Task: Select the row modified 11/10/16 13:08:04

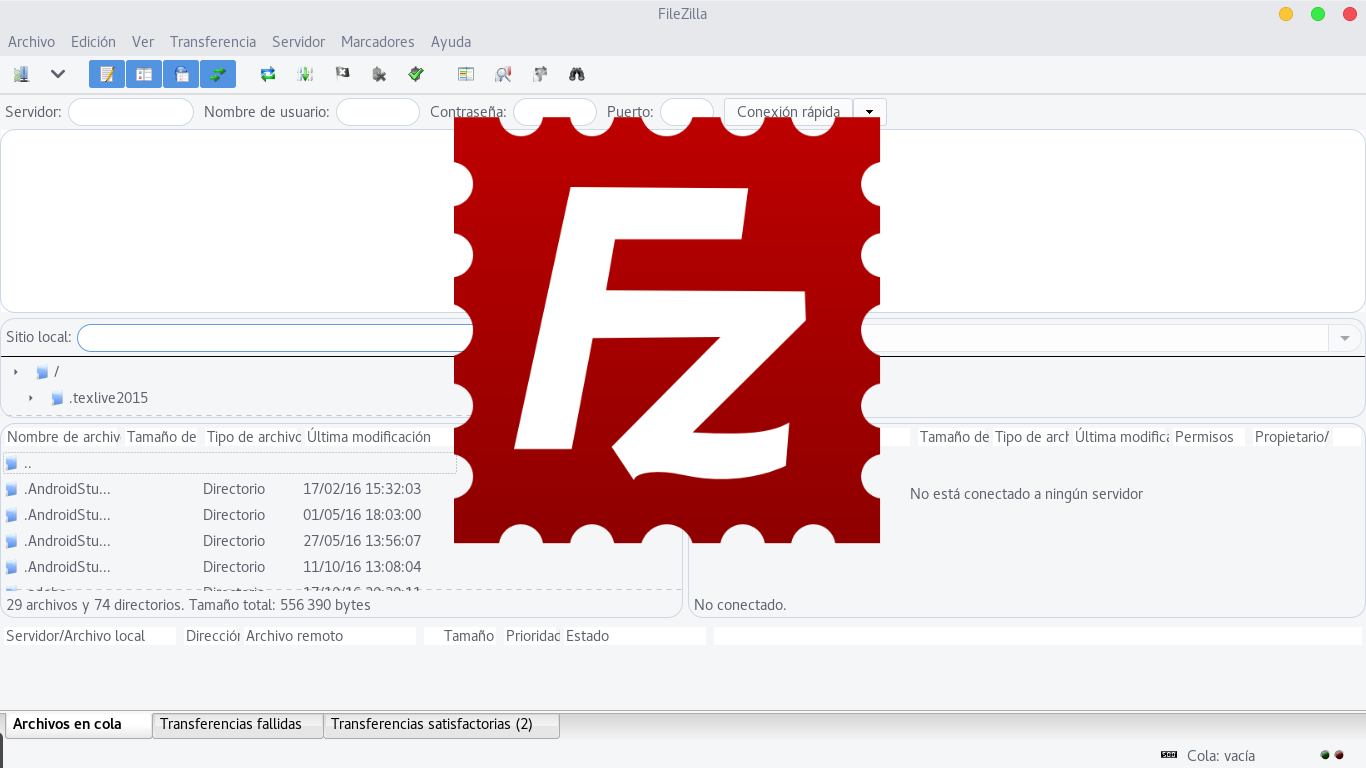Action: point(229,568)
